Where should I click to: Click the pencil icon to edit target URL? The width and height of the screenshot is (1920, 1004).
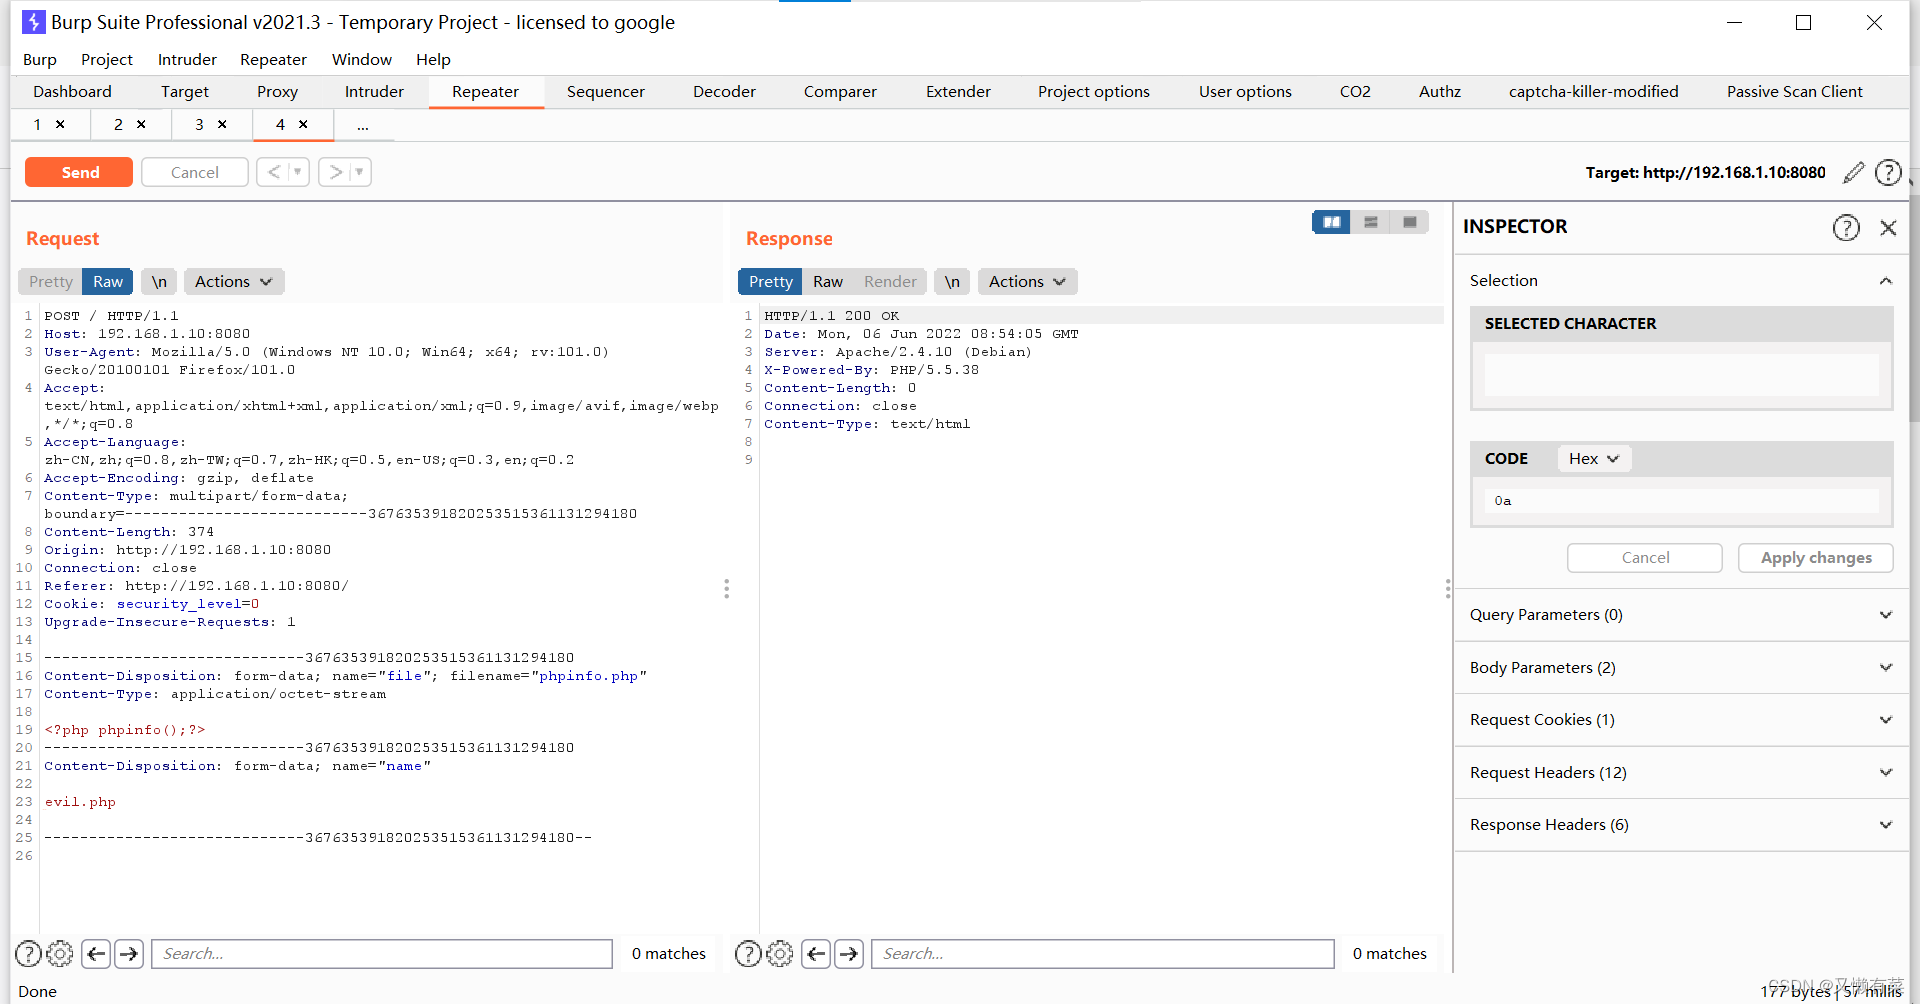pyautogui.click(x=1854, y=172)
